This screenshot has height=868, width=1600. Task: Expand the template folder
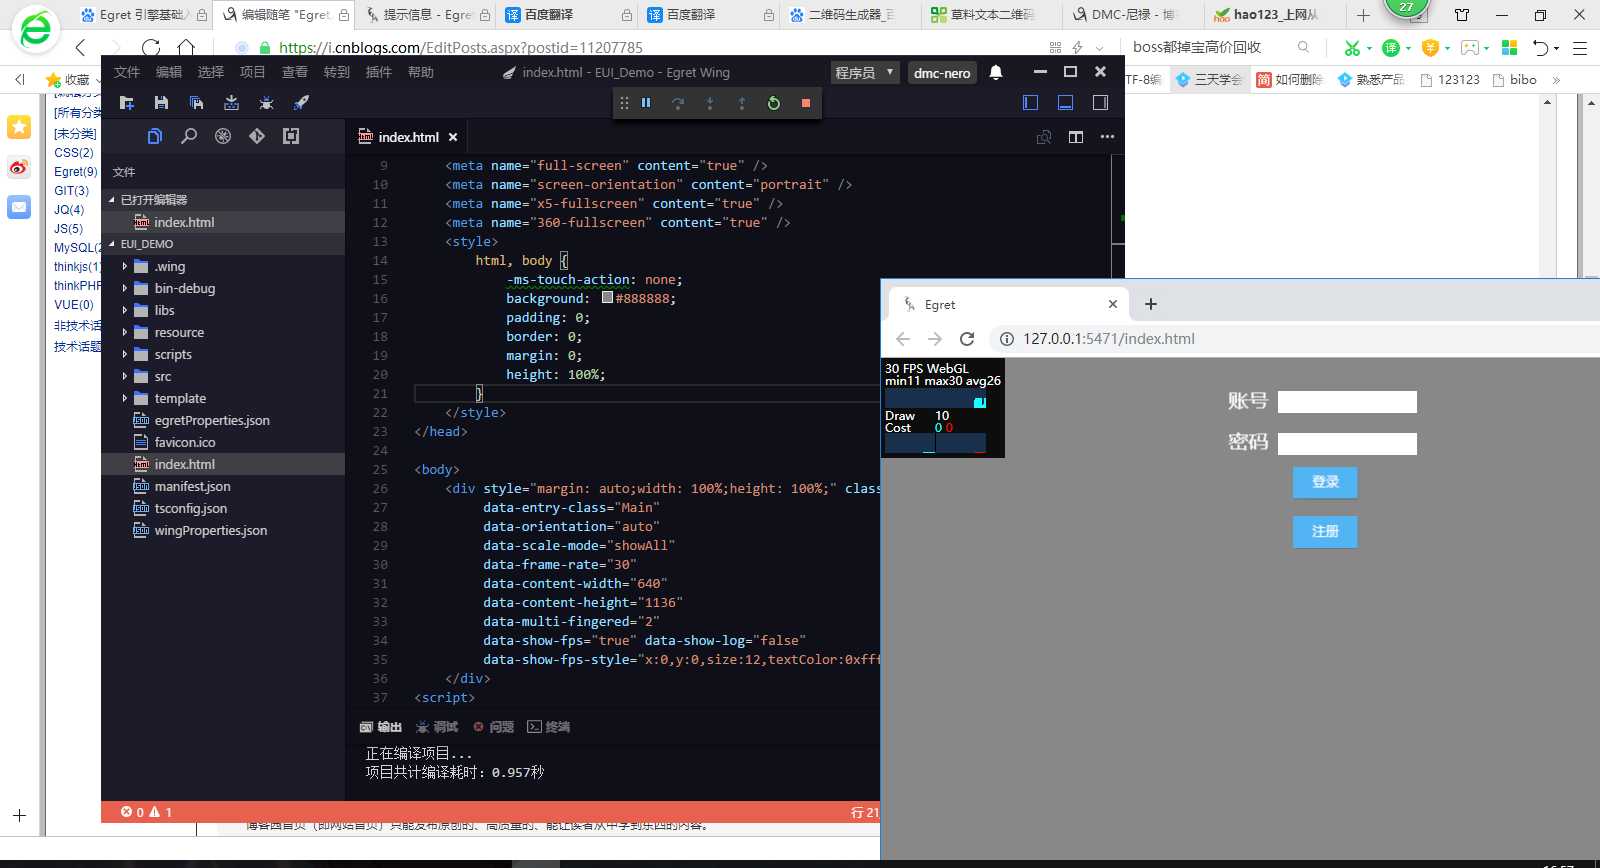[x=125, y=399]
